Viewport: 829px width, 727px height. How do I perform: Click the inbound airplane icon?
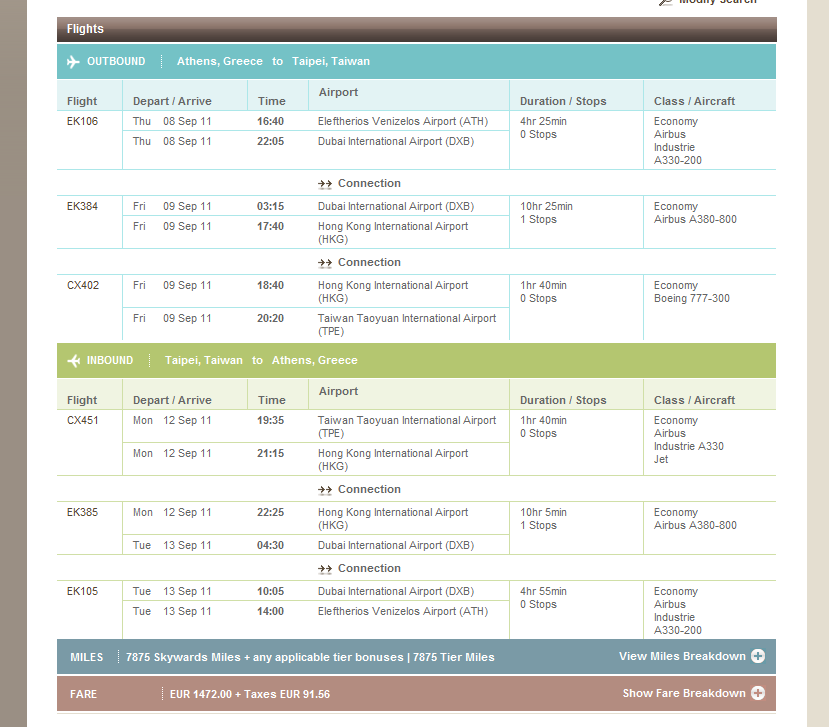point(73,361)
